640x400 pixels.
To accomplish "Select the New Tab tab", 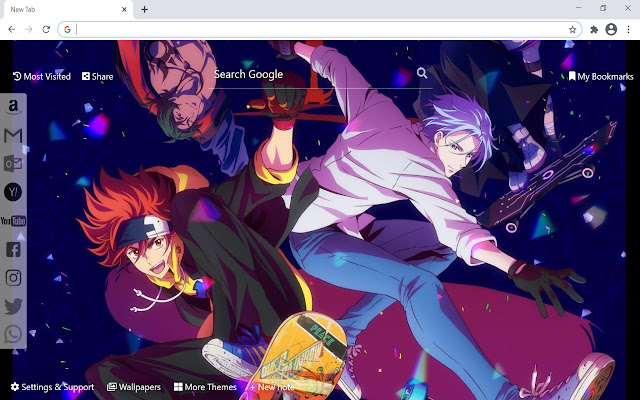I will click(x=69, y=9).
